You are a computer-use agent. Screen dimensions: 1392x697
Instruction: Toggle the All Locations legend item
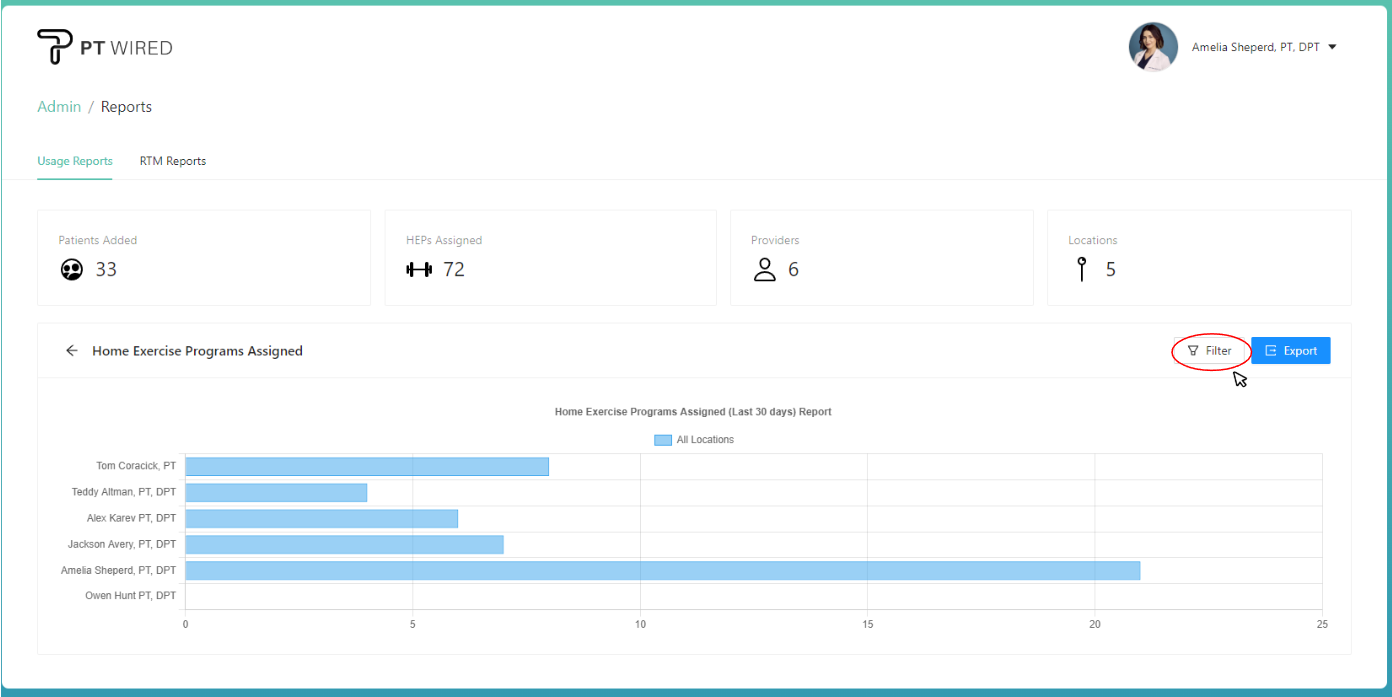click(x=704, y=440)
